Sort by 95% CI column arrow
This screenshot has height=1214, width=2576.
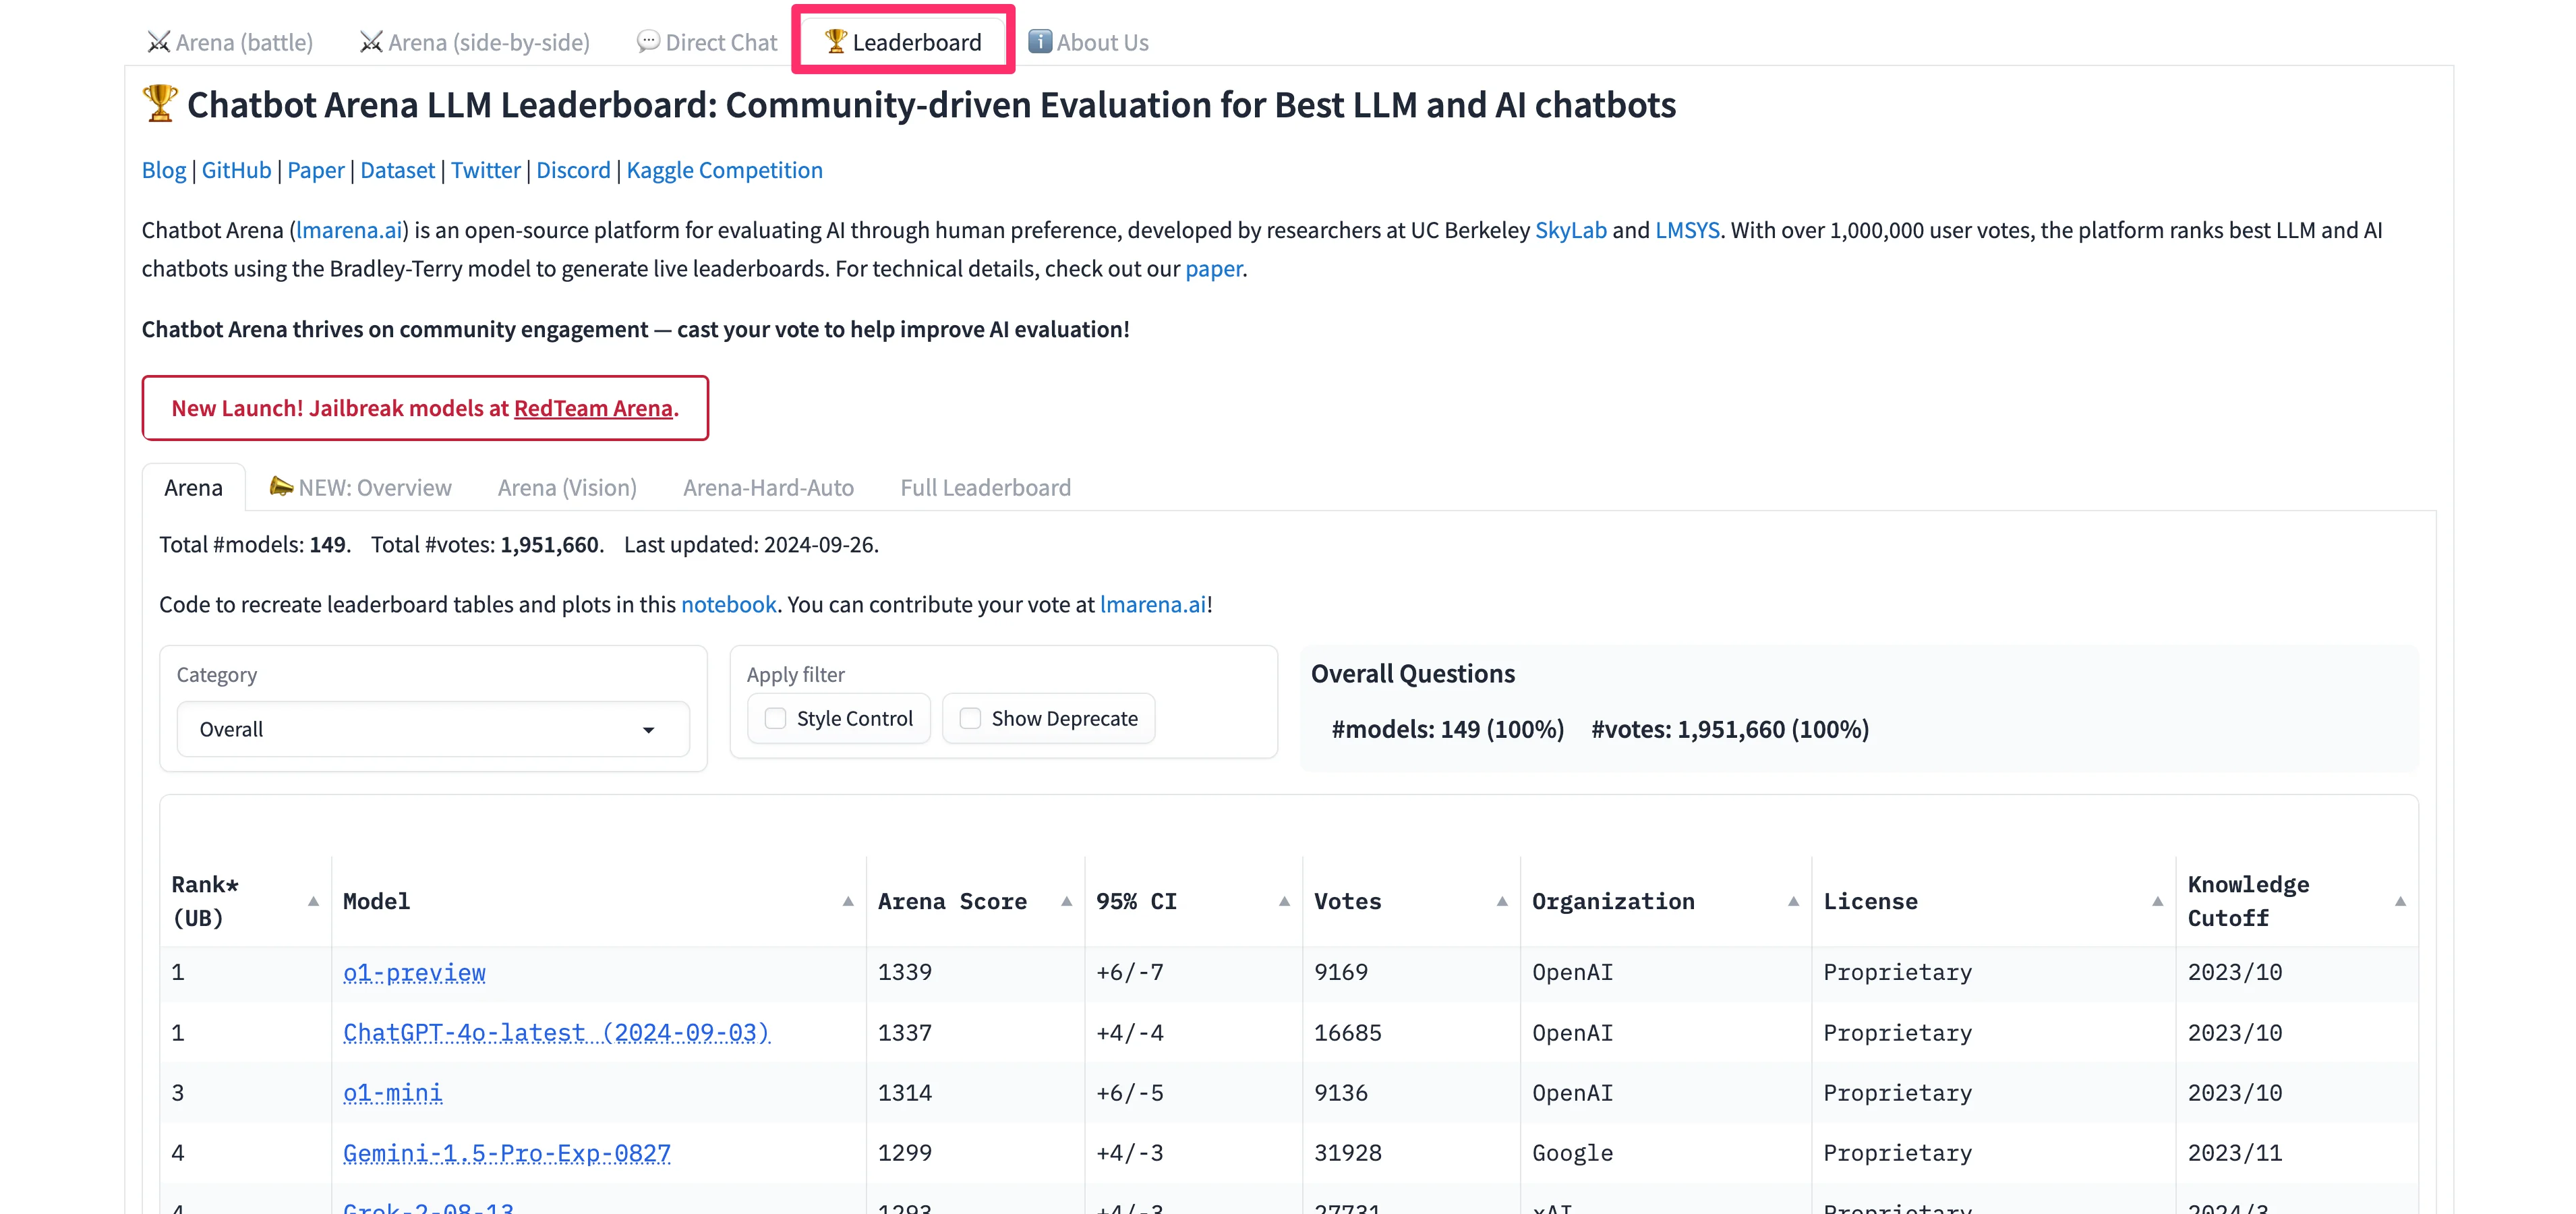click(x=1284, y=901)
